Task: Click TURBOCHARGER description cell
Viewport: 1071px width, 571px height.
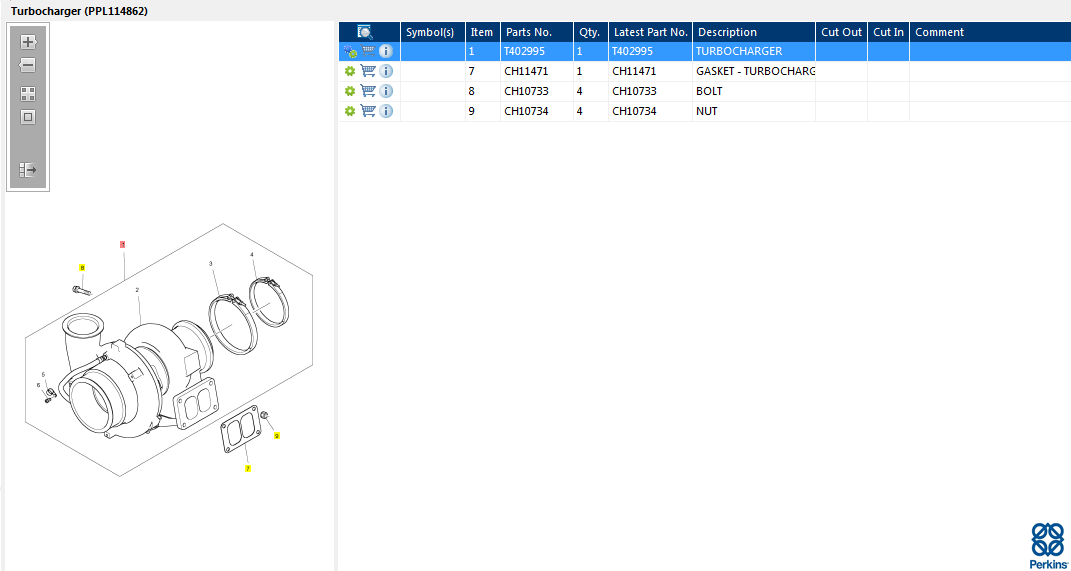Action: coord(754,51)
